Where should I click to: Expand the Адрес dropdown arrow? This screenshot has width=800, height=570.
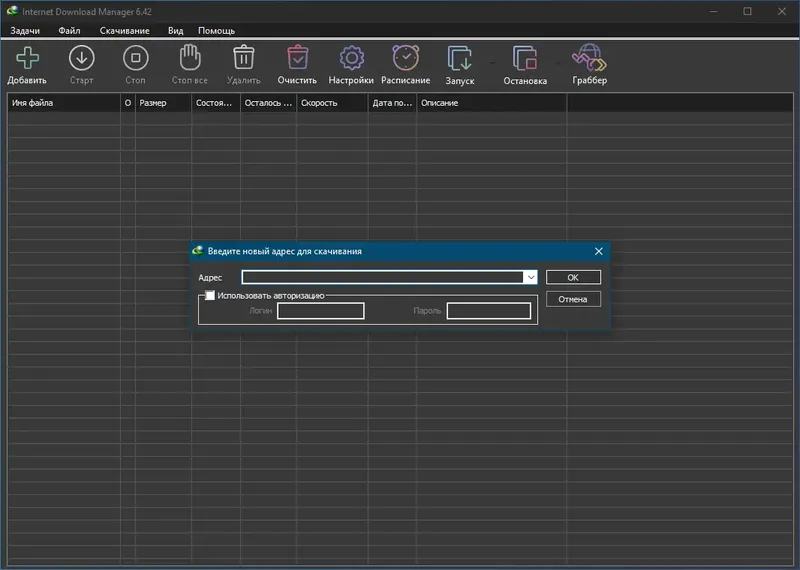(531, 277)
